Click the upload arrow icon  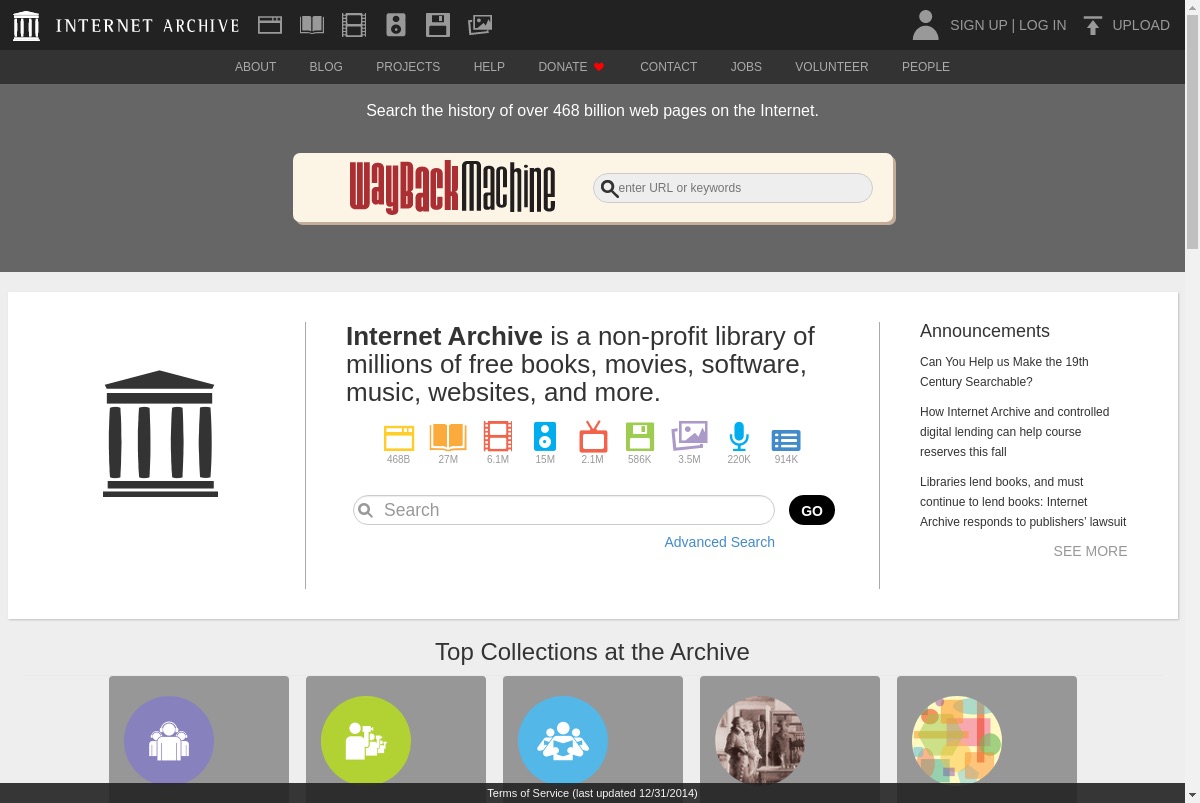(1093, 25)
